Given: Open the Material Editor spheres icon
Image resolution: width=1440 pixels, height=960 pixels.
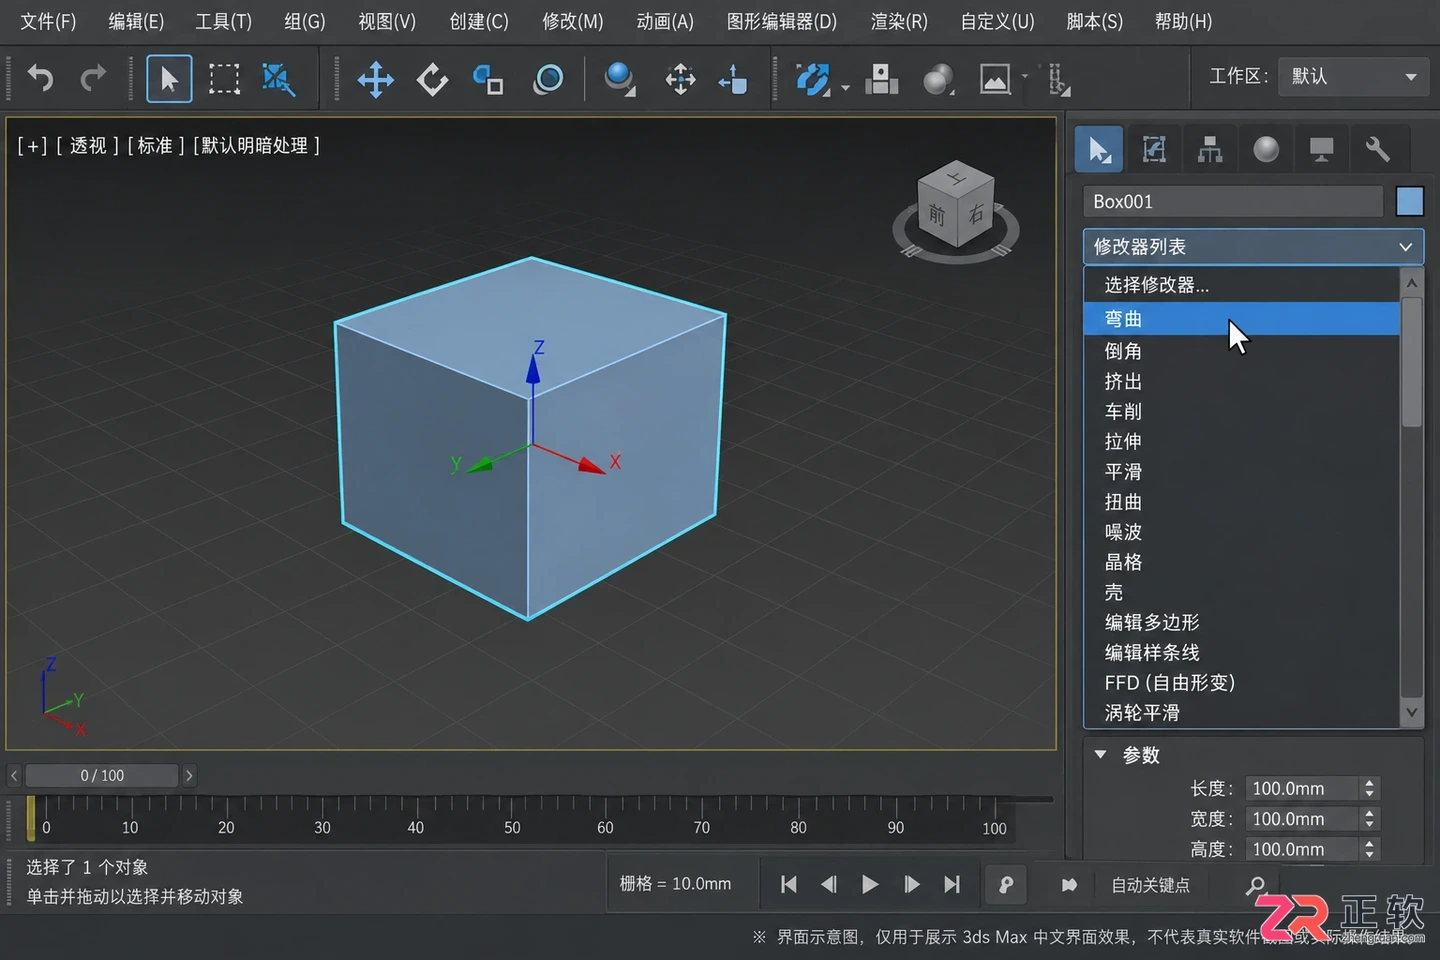Looking at the screenshot, I should pos(938,79).
